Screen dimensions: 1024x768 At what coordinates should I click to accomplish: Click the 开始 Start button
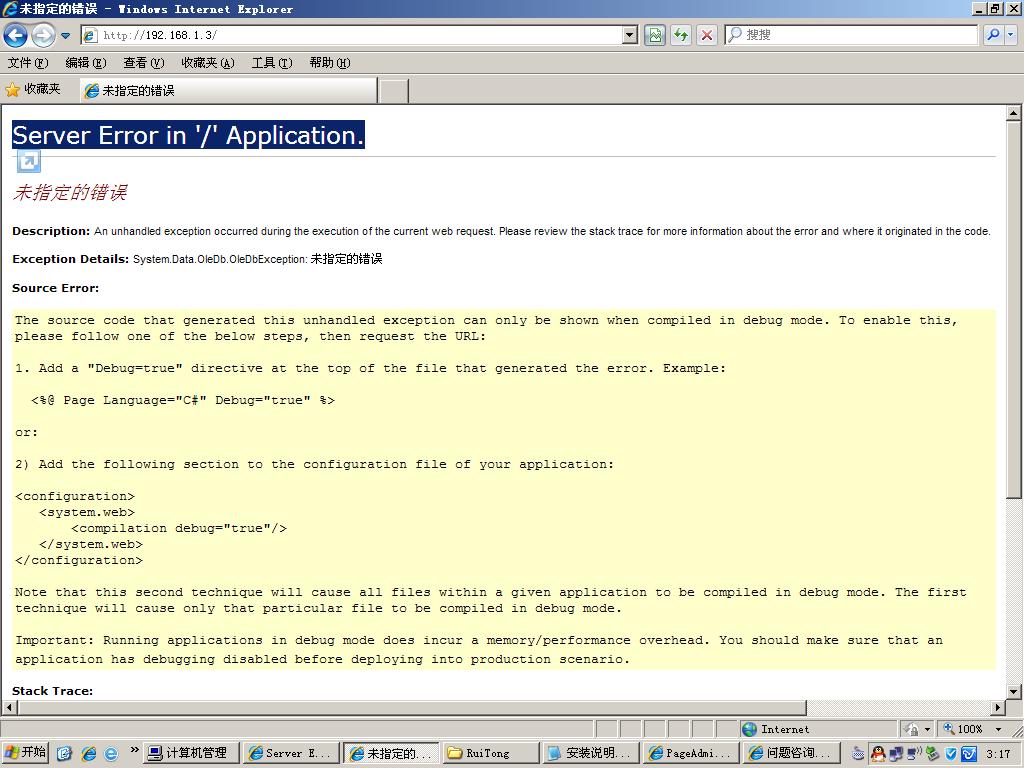(26, 753)
